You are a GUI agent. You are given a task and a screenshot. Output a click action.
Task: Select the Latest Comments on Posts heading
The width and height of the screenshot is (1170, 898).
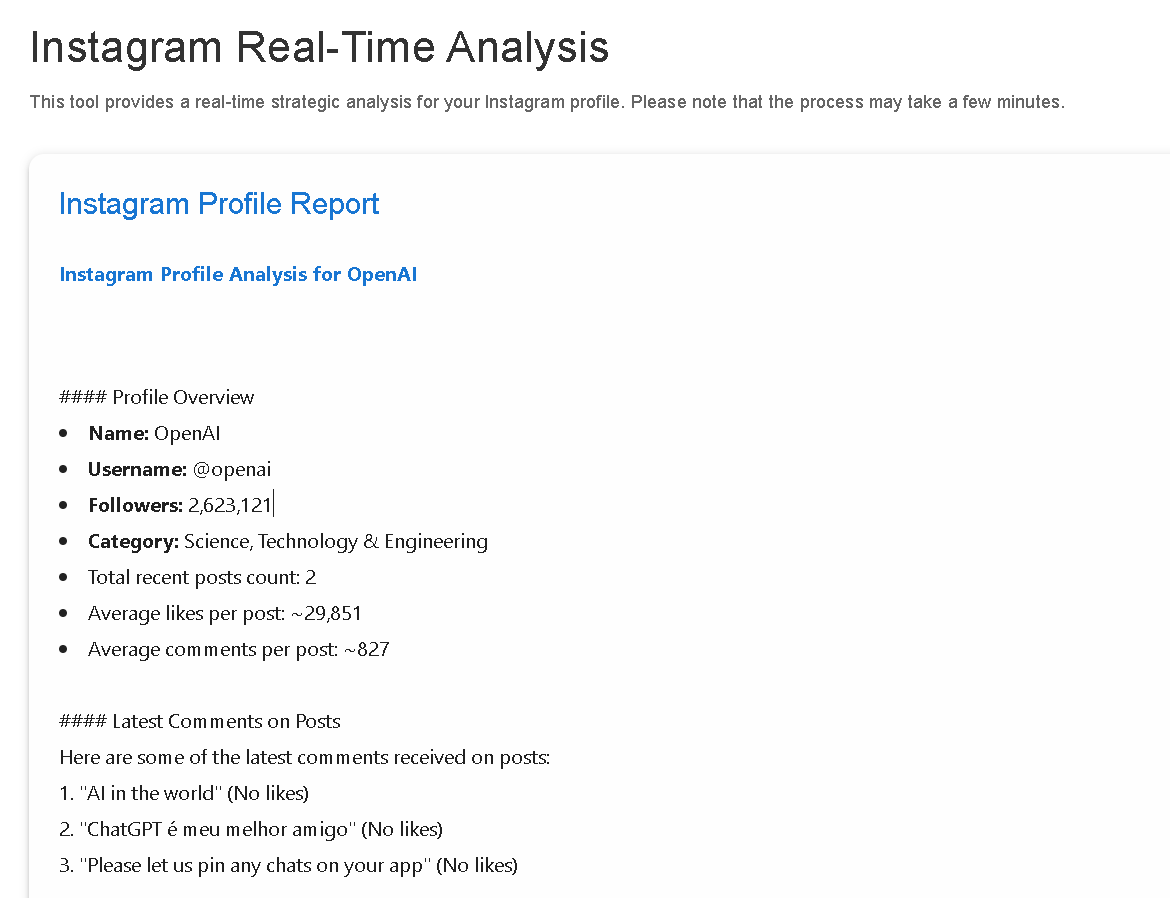(x=200, y=721)
